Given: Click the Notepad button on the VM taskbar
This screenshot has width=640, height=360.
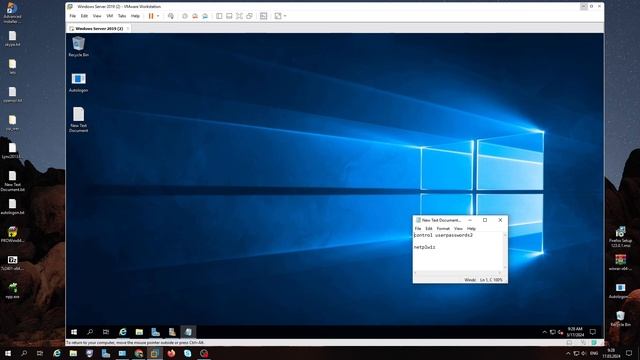Looking at the screenshot, I should 188,332.
